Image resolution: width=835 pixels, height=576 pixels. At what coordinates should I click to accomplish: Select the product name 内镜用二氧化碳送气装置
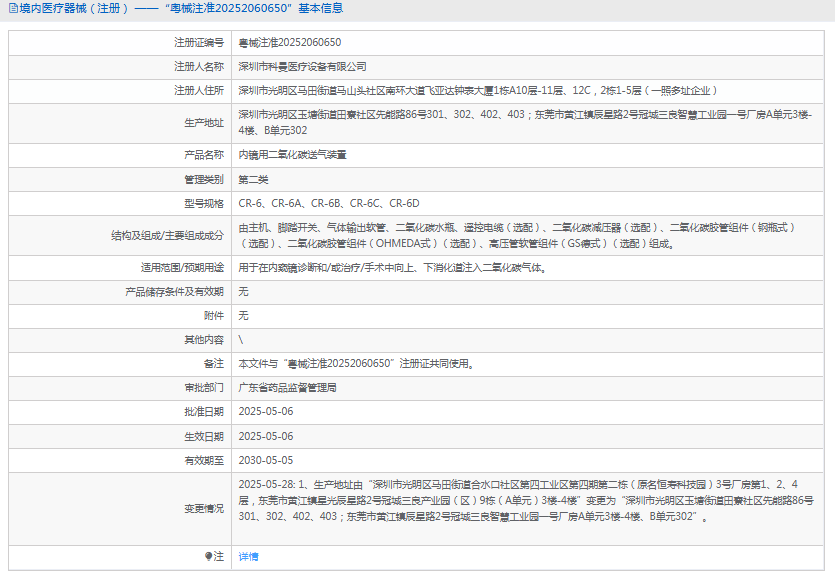tap(292, 155)
